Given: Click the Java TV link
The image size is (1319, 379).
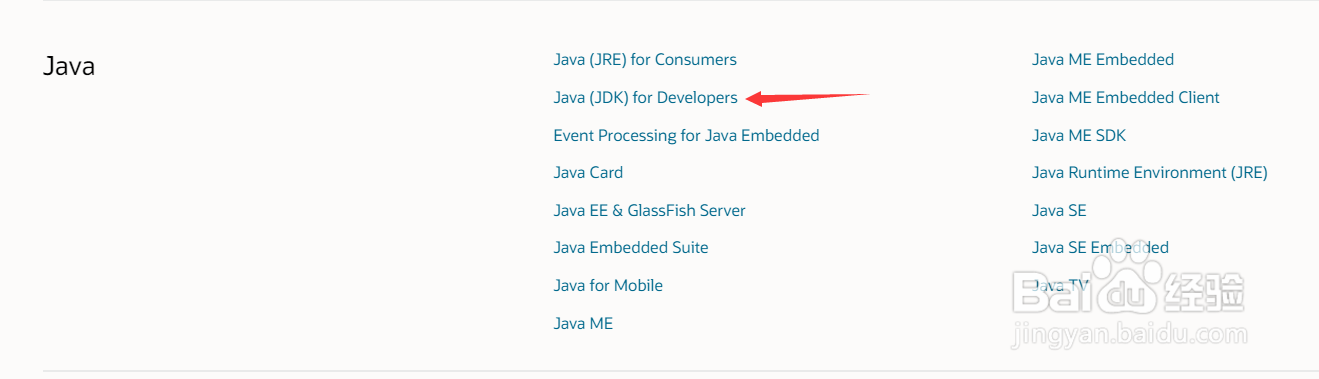Looking at the screenshot, I should pos(1060,286).
